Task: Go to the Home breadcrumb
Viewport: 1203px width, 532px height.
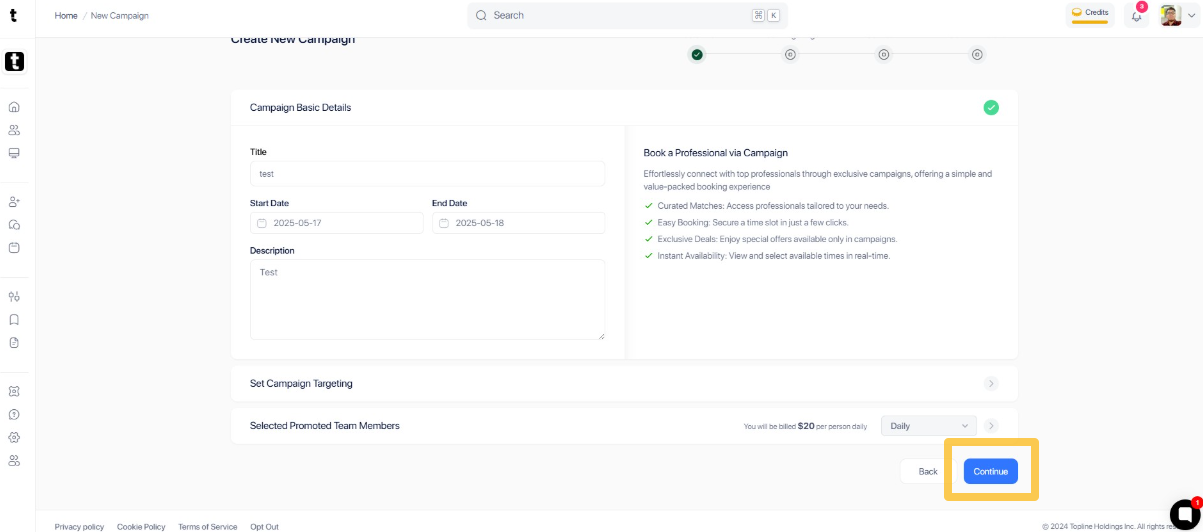Action: [66, 16]
